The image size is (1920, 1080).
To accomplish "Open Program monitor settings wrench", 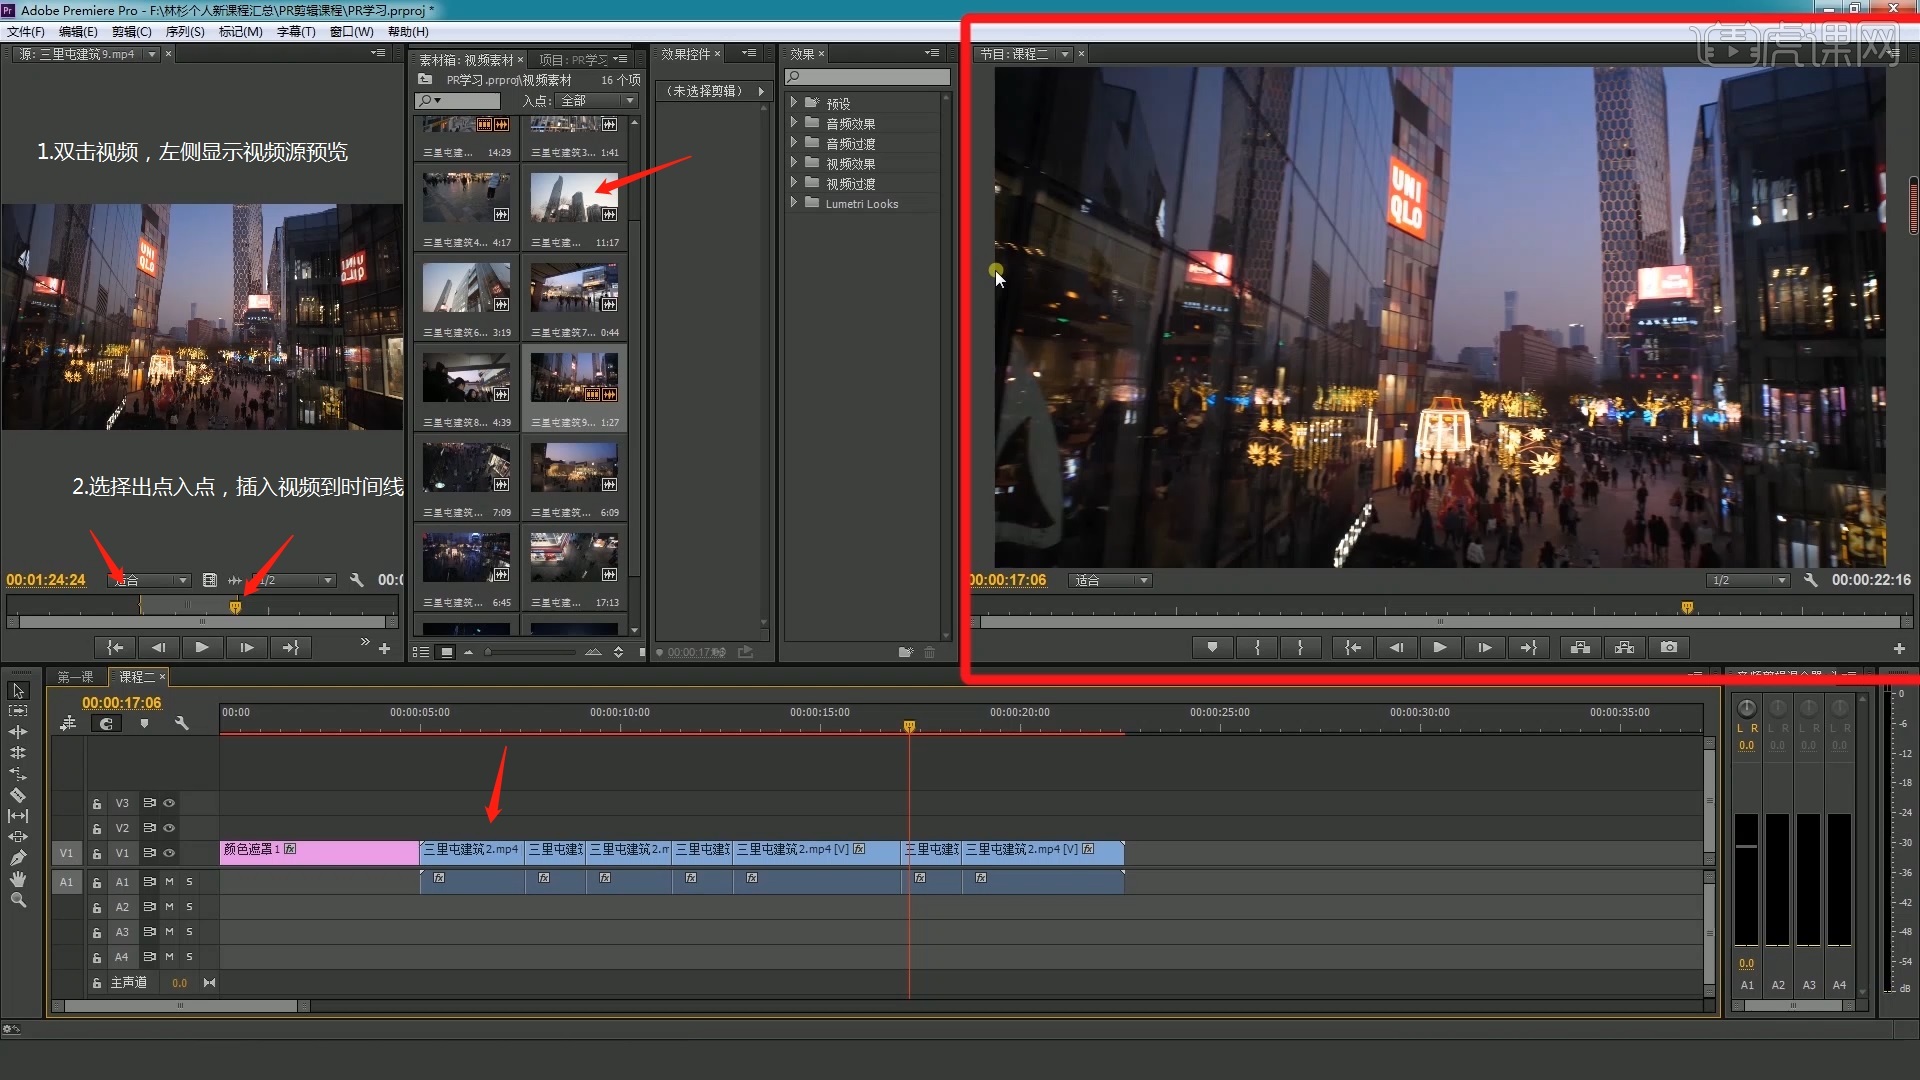I will pyautogui.click(x=1810, y=580).
